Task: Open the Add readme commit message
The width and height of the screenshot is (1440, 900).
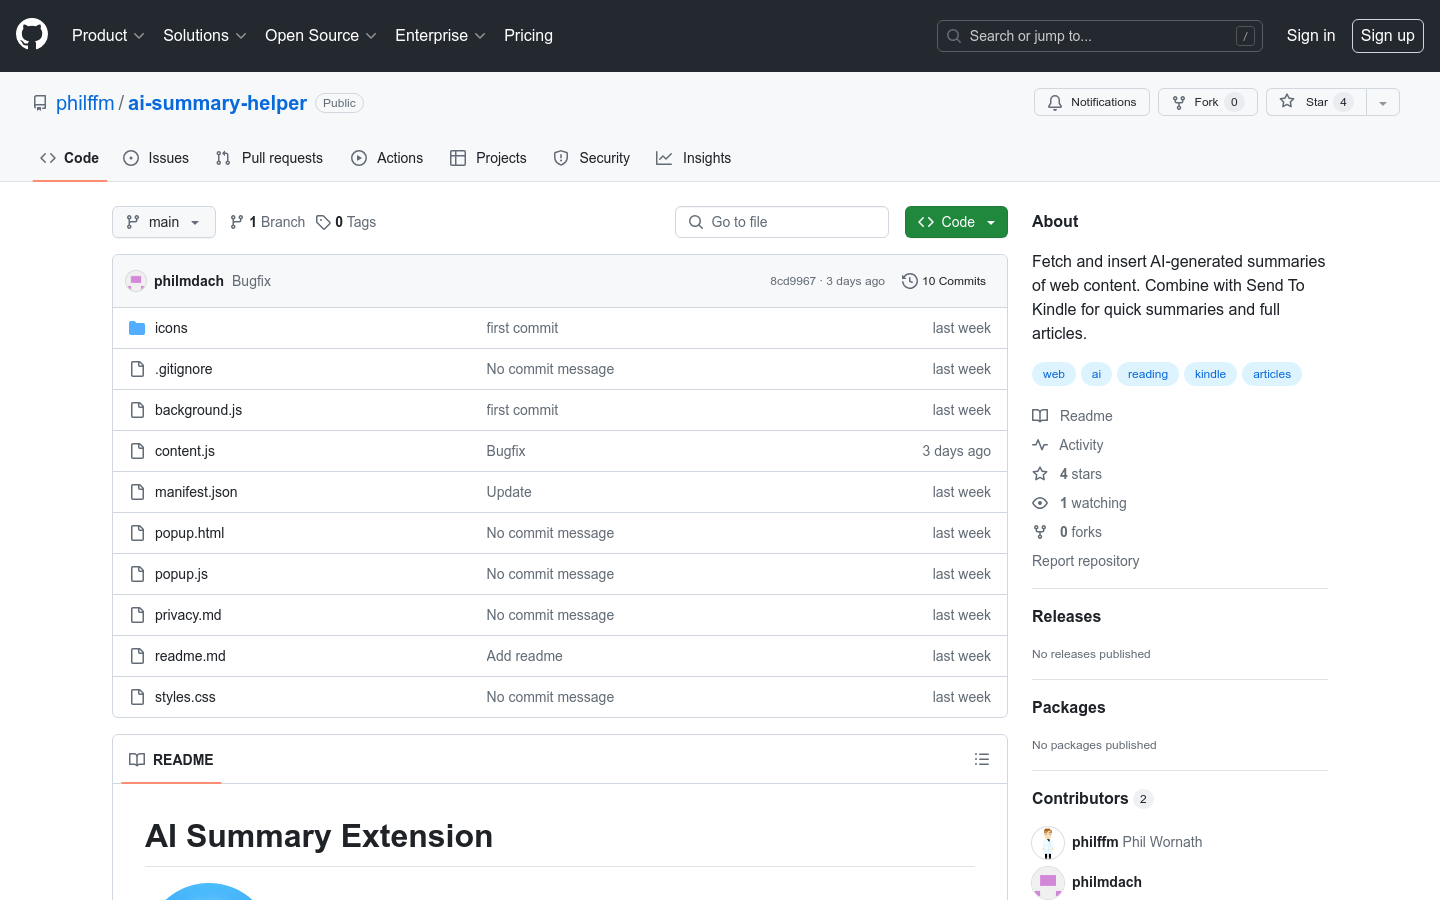Action: click(525, 656)
